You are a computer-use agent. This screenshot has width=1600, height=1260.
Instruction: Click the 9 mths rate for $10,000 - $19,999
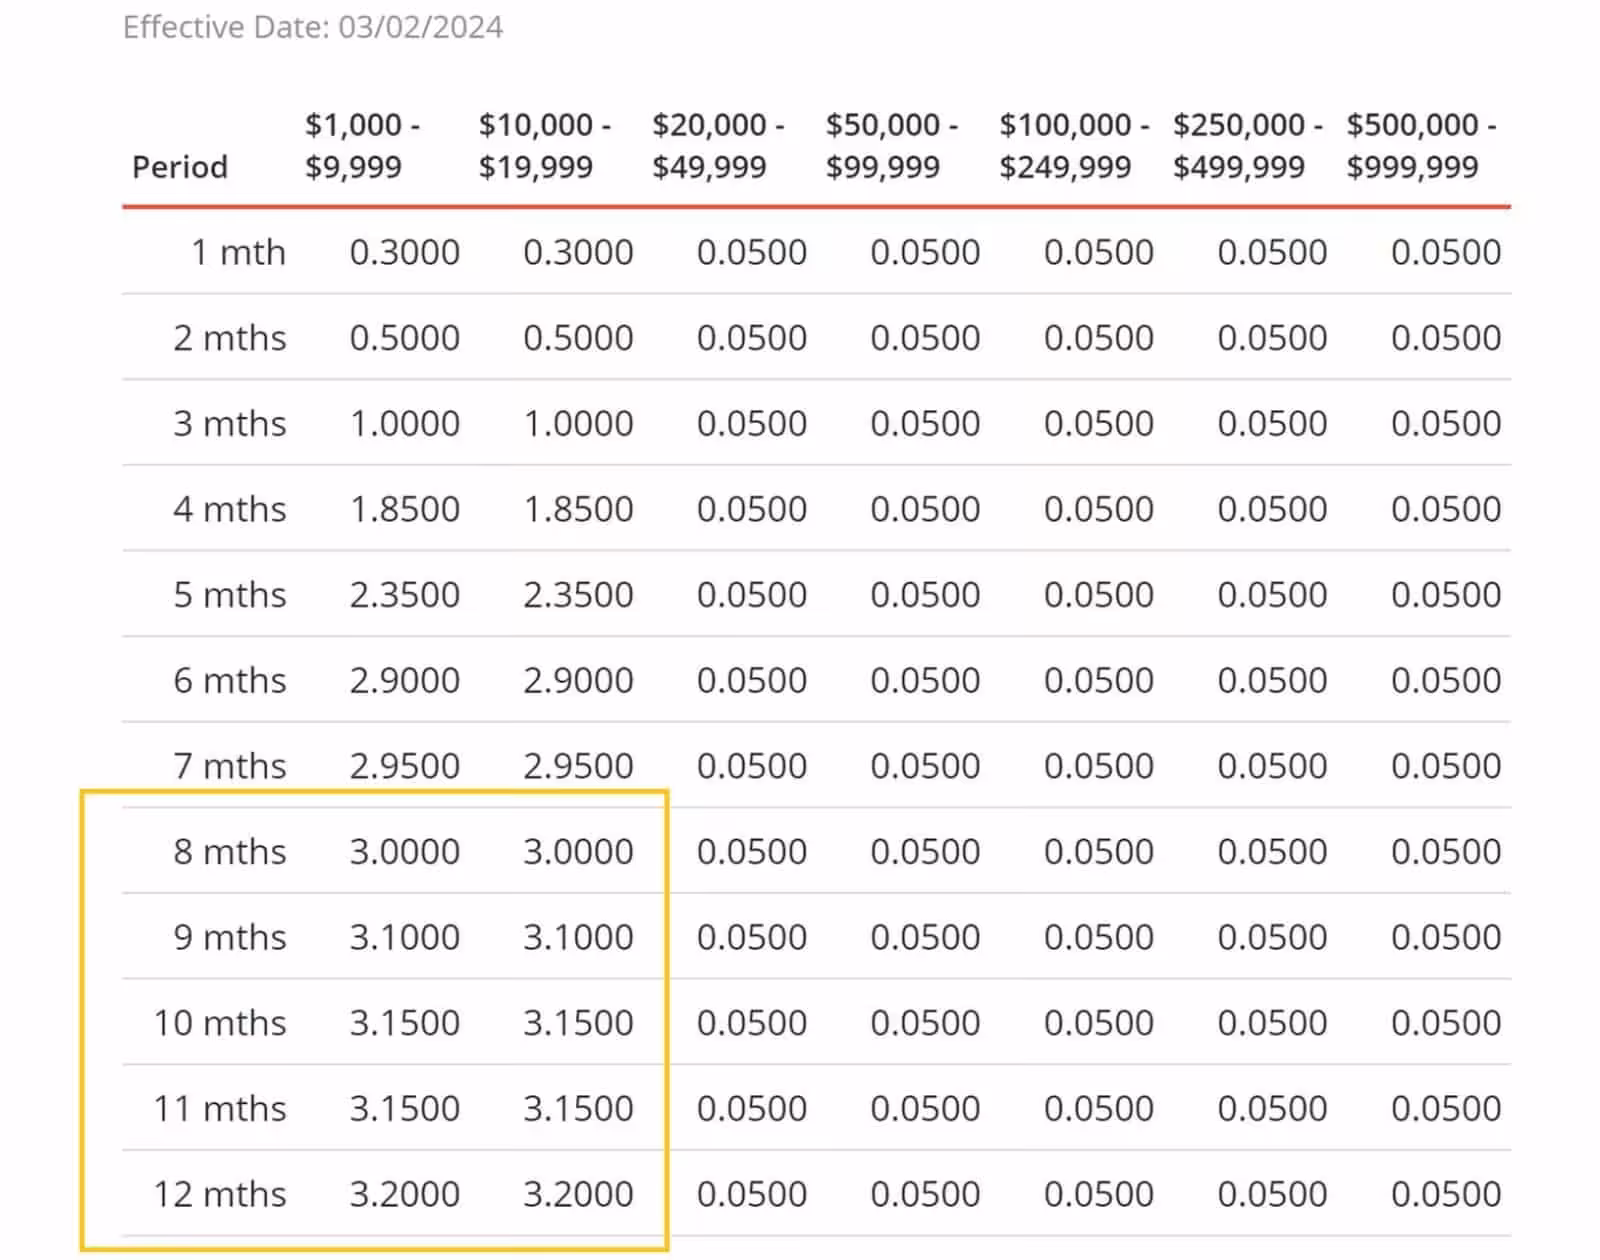coord(578,938)
